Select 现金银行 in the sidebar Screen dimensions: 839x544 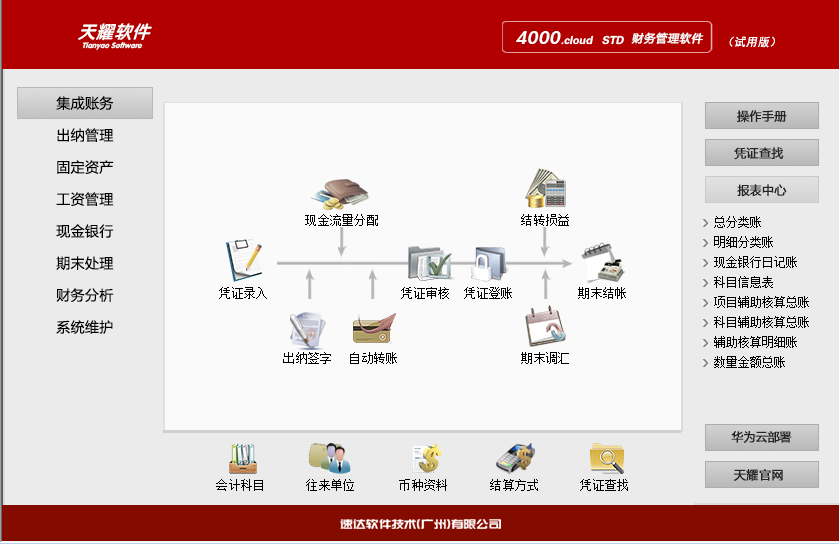coord(85,231)
